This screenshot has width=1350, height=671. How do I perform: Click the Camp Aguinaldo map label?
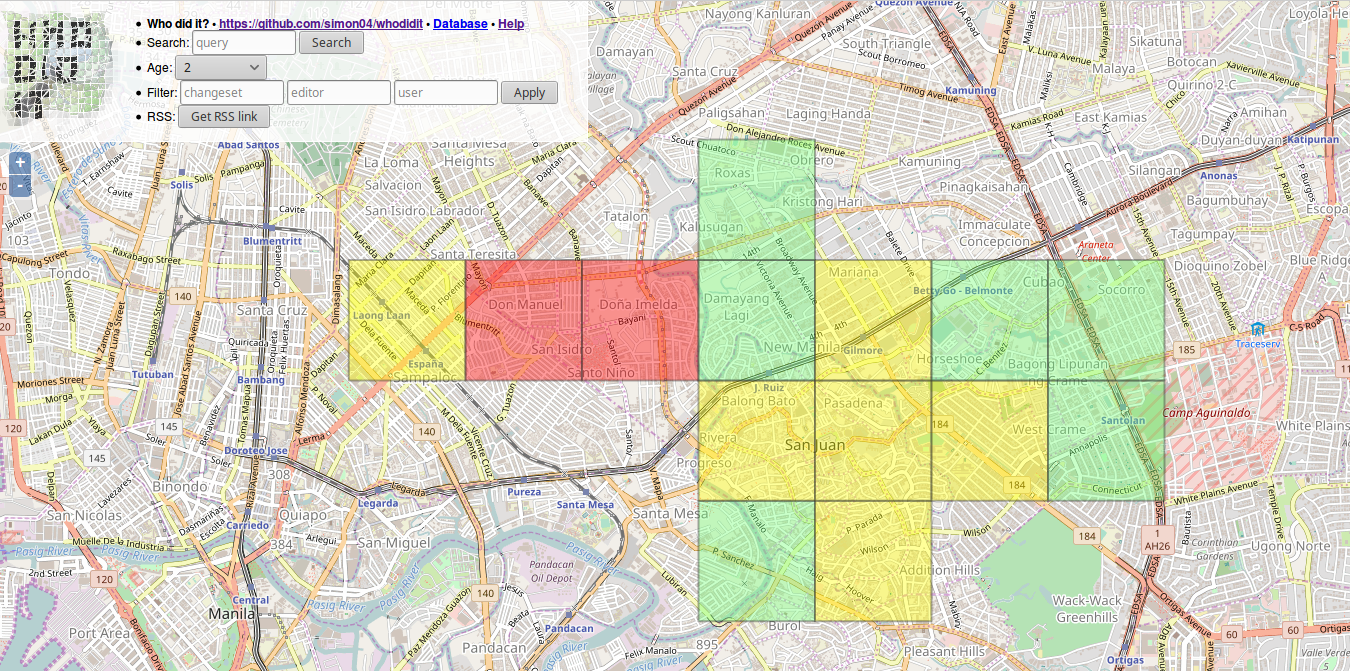(1206, 412)
